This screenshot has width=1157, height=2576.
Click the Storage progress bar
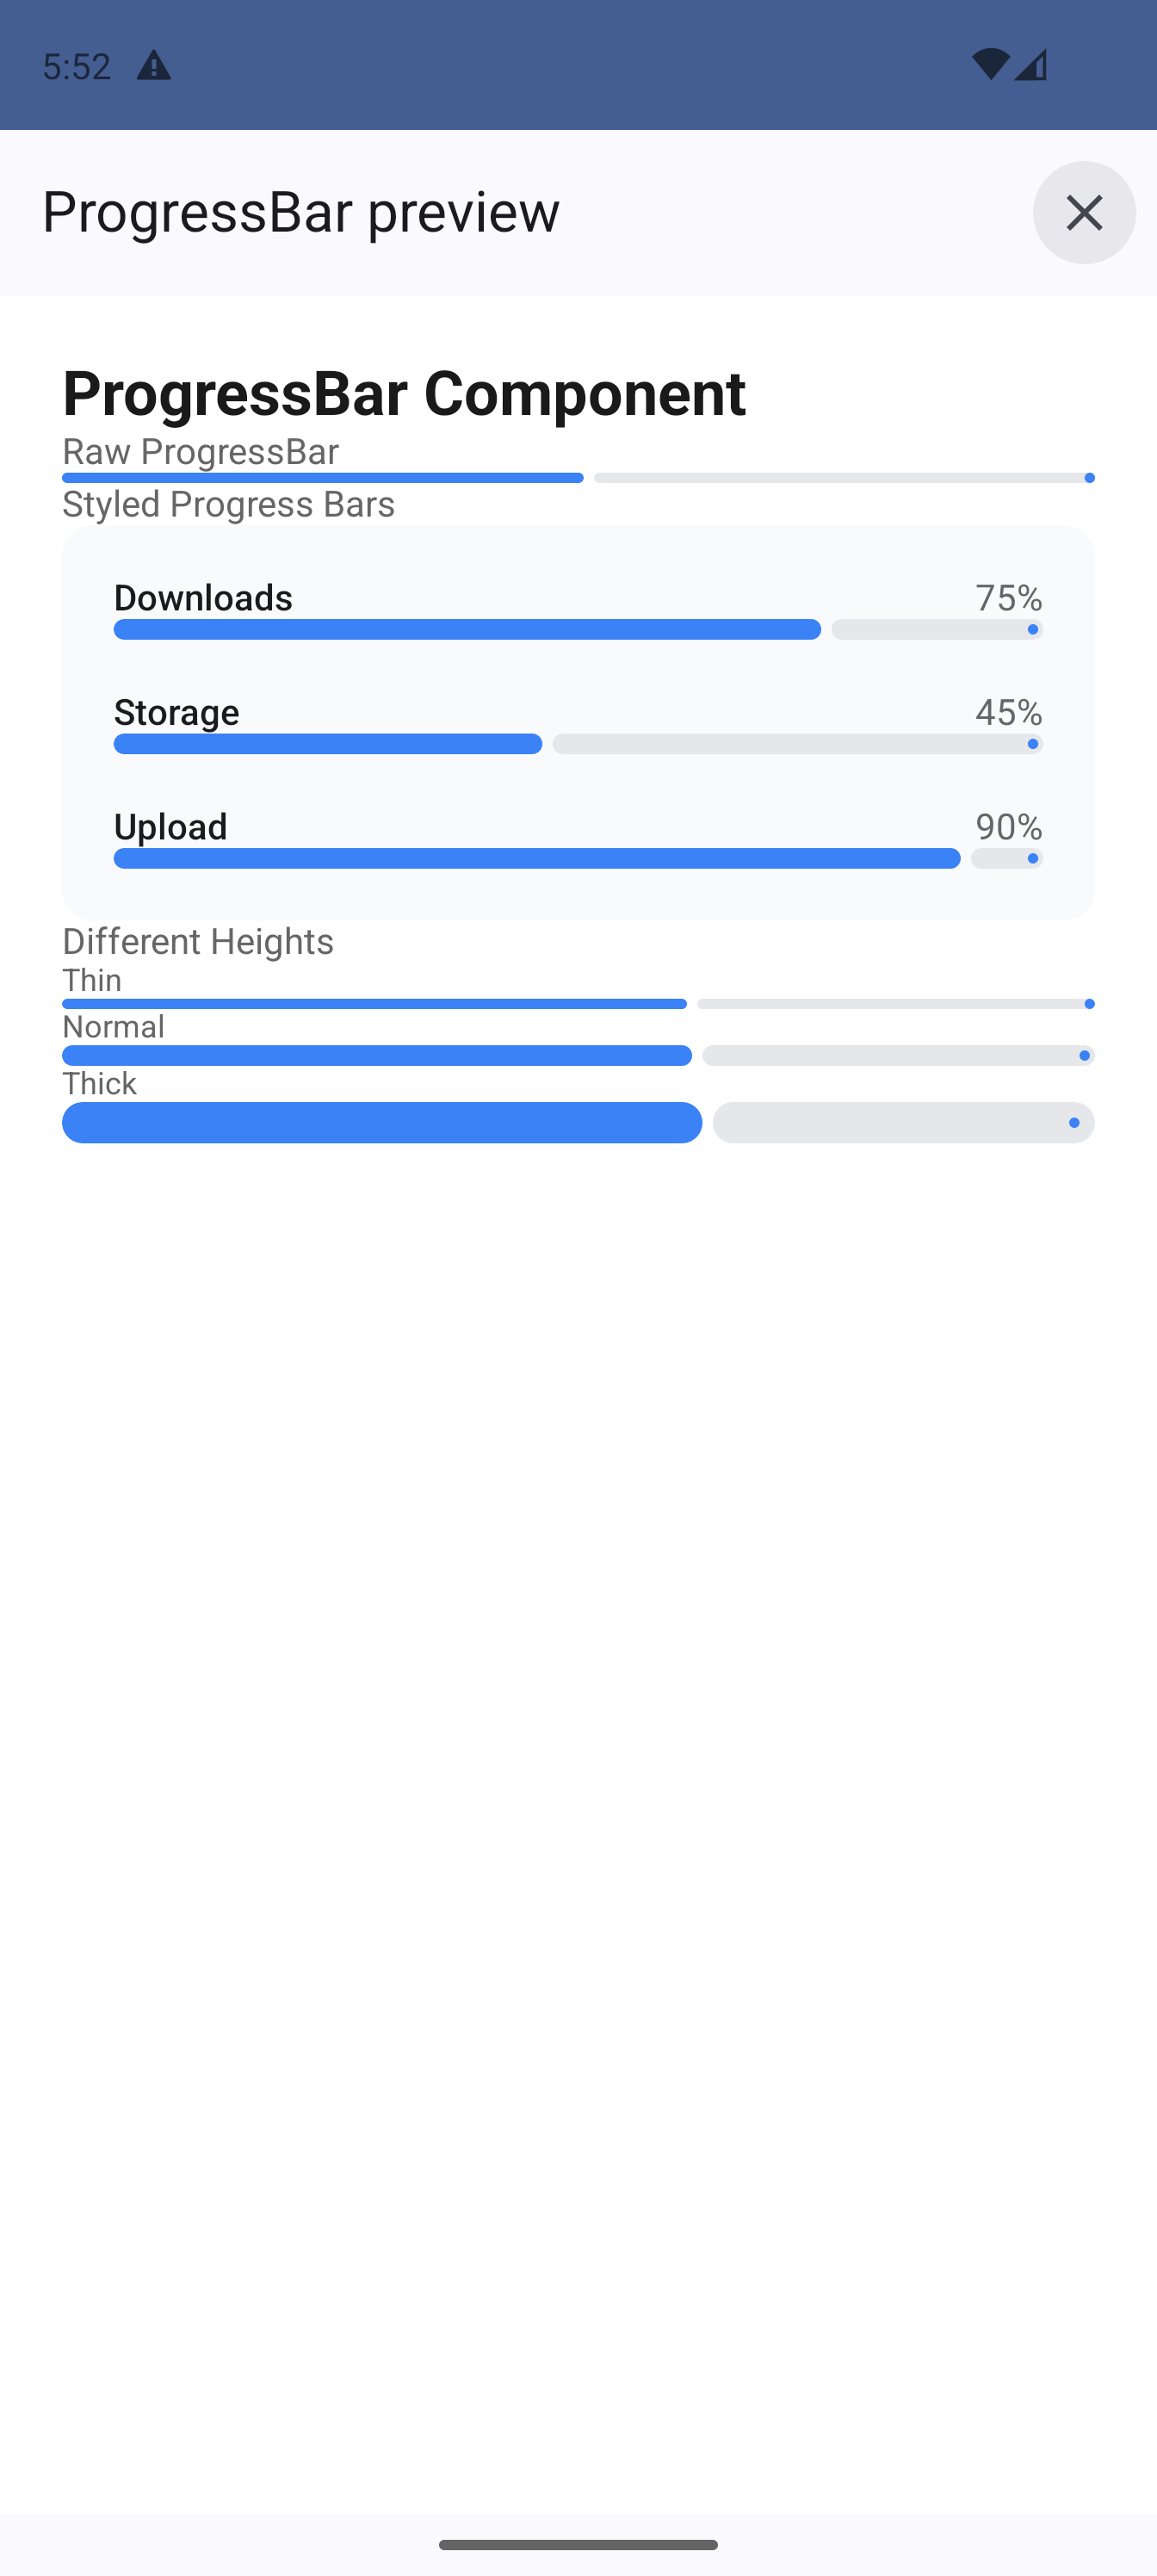pos(578,744)
